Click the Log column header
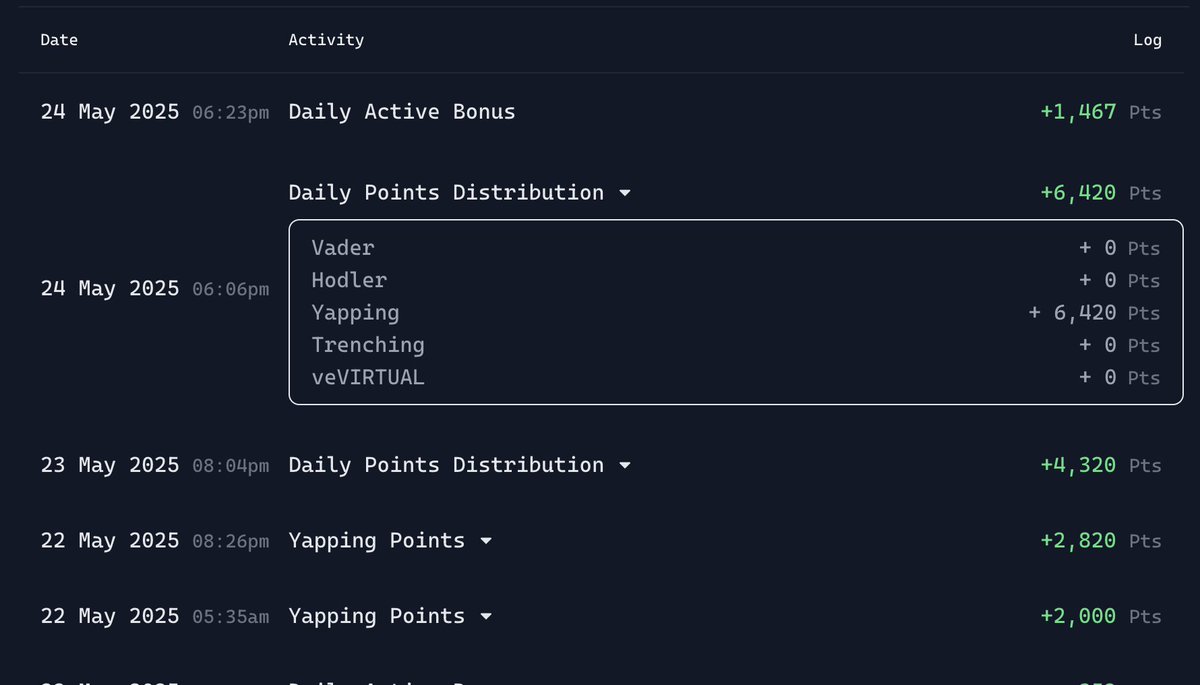 [x=1147, y=40]
